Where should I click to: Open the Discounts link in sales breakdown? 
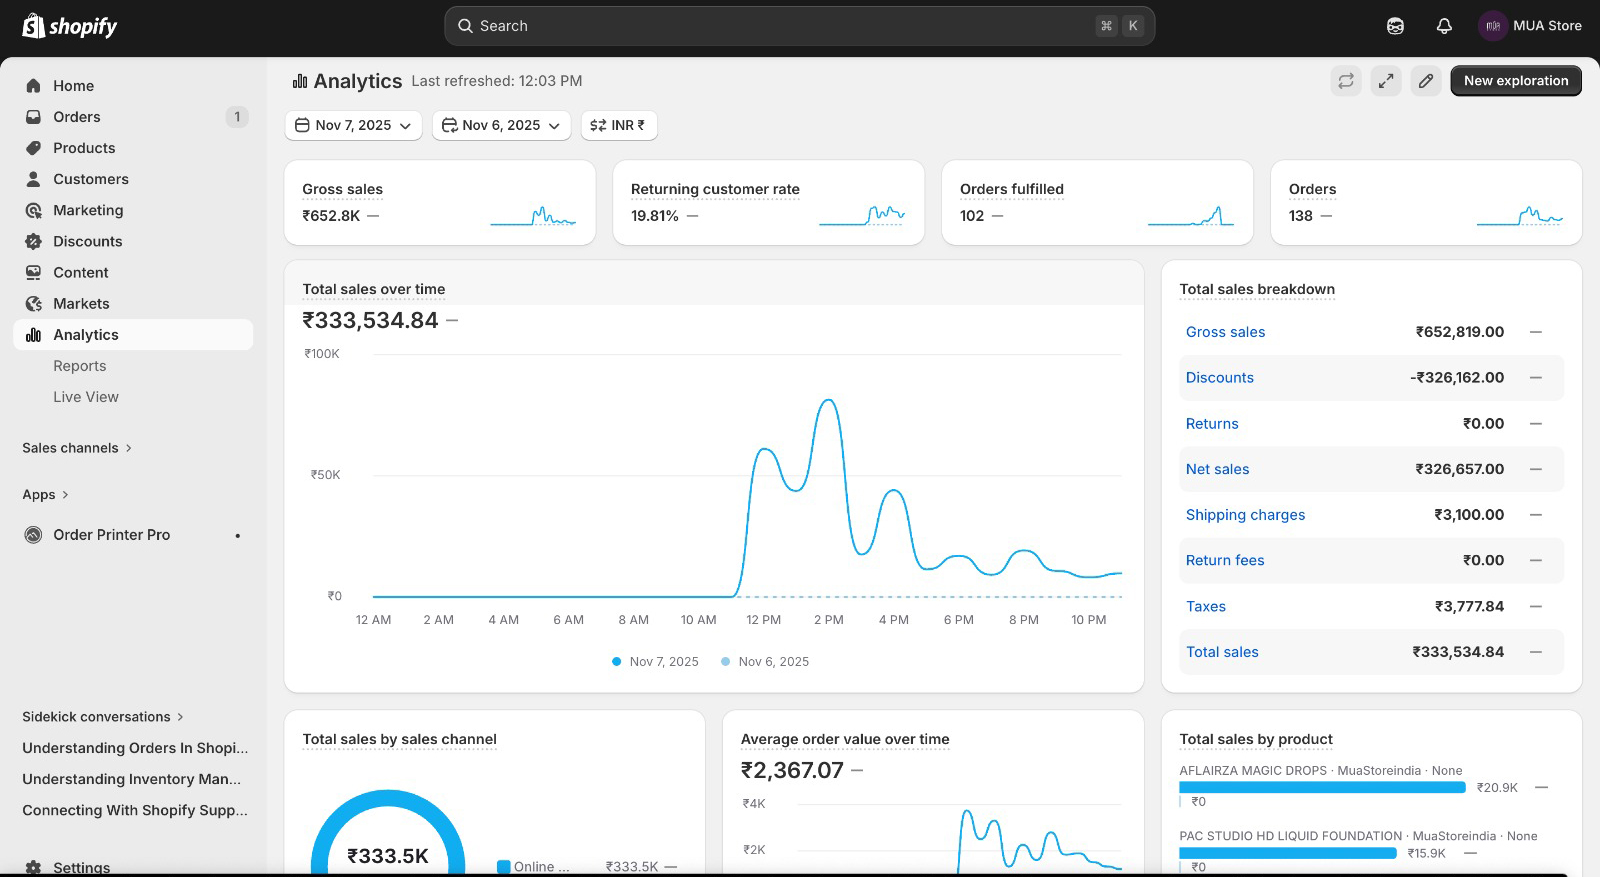coord(1219,378)
